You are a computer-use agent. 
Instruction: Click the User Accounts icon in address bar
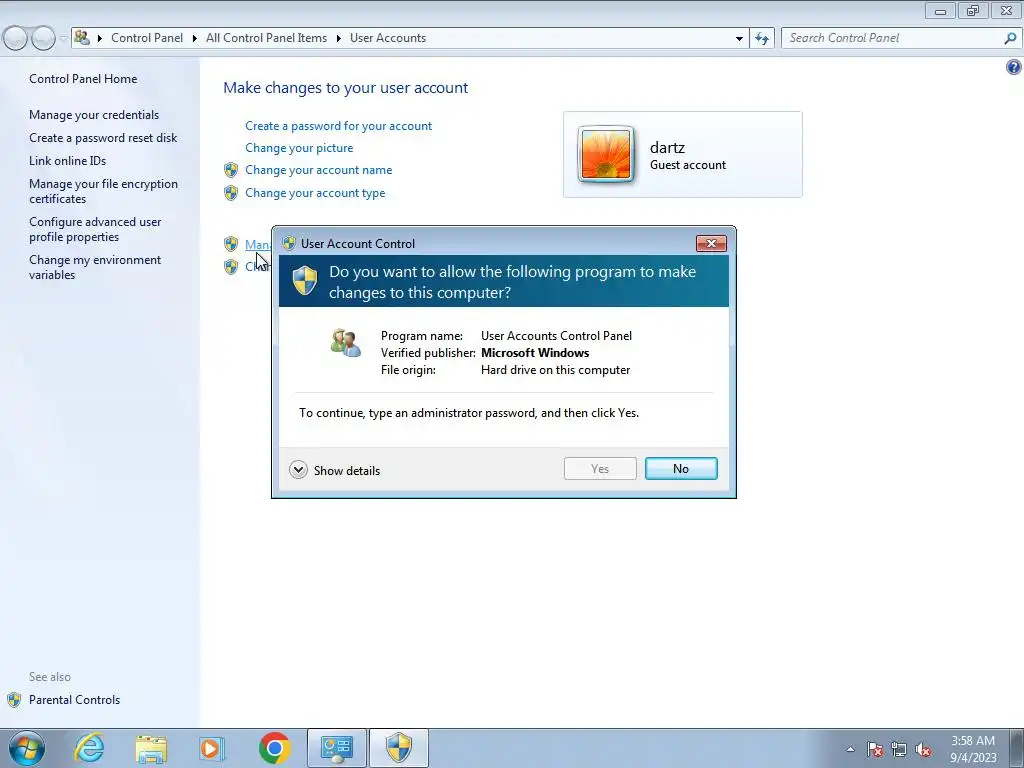82,38
